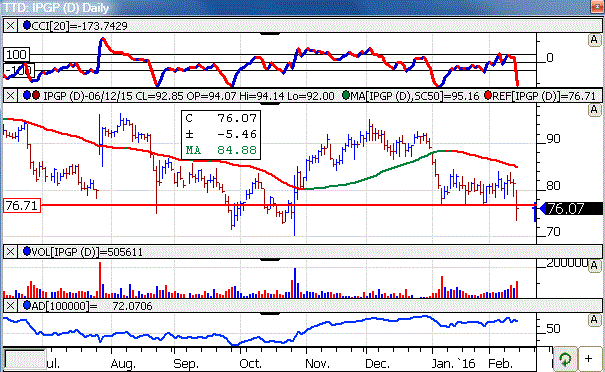Viewport: 605px width, 372px height.
Task: Close the IPGP (D) price panel
Action: (x=10, y=95)
